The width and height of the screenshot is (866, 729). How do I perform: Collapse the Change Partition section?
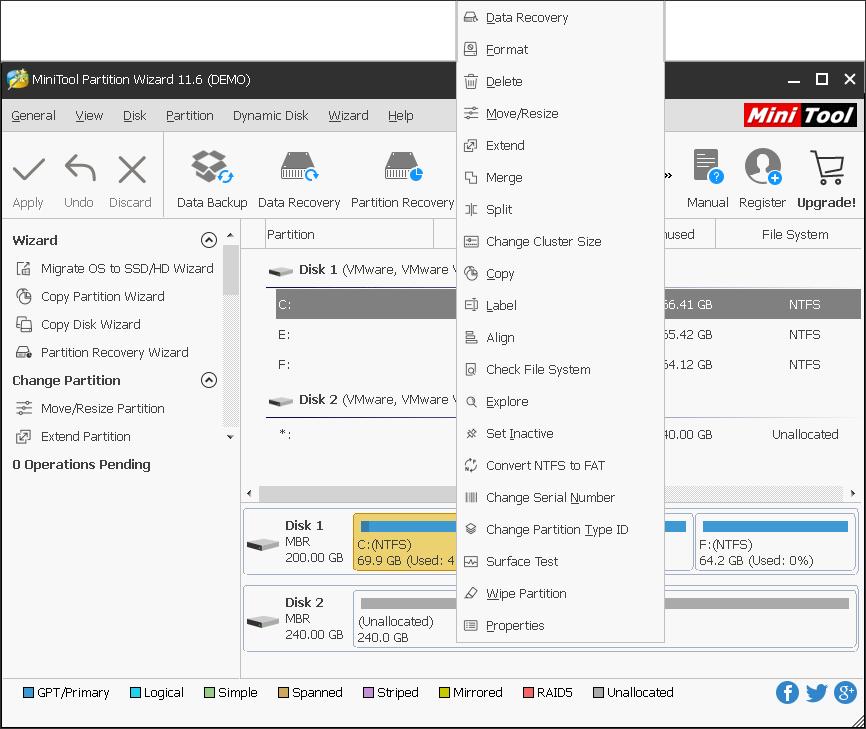(x=209, y=380)
